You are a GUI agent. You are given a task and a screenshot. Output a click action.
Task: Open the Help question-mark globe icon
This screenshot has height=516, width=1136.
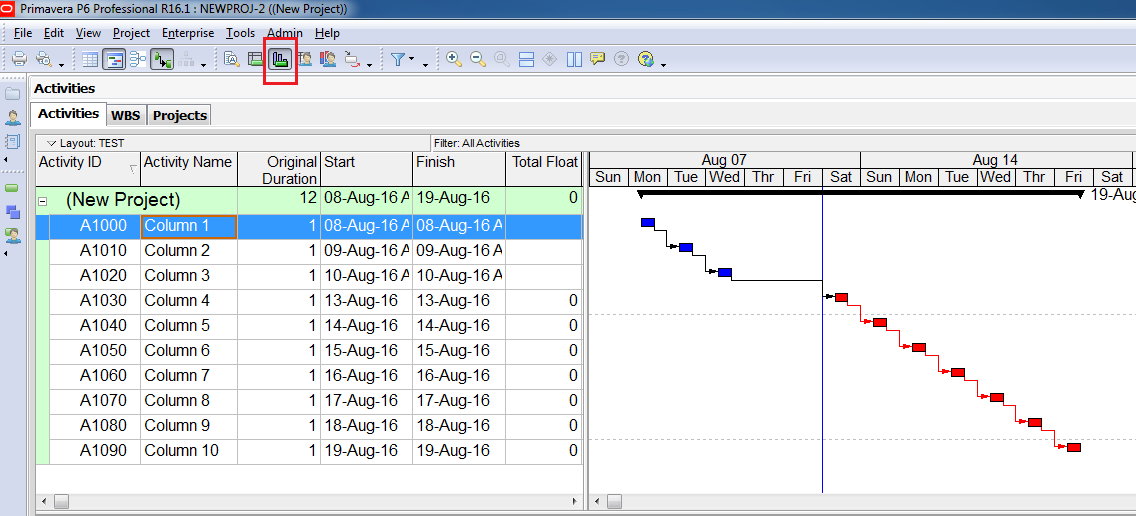click(646, 60)
